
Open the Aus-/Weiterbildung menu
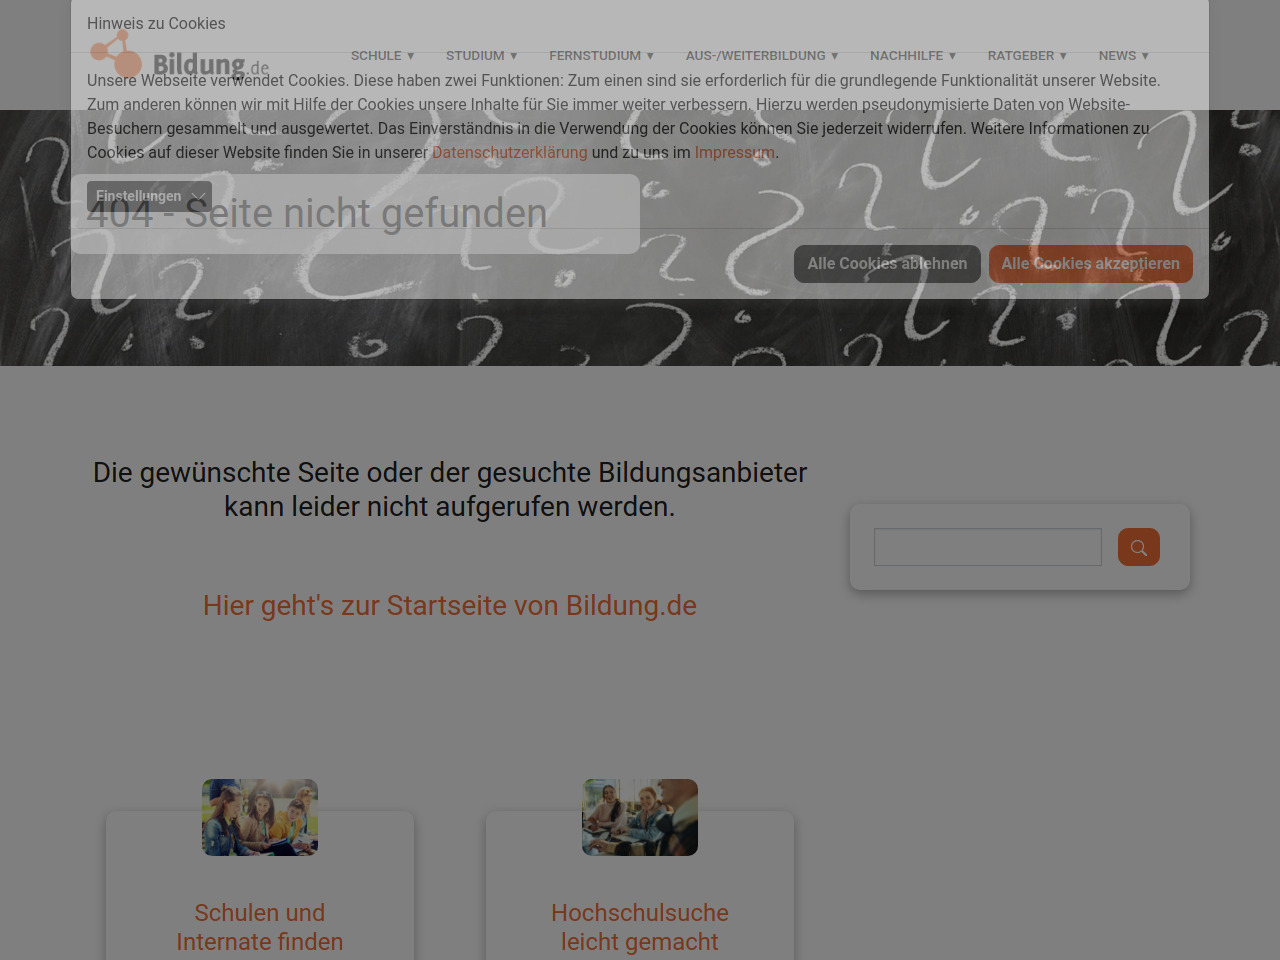(x=762, y=56)
